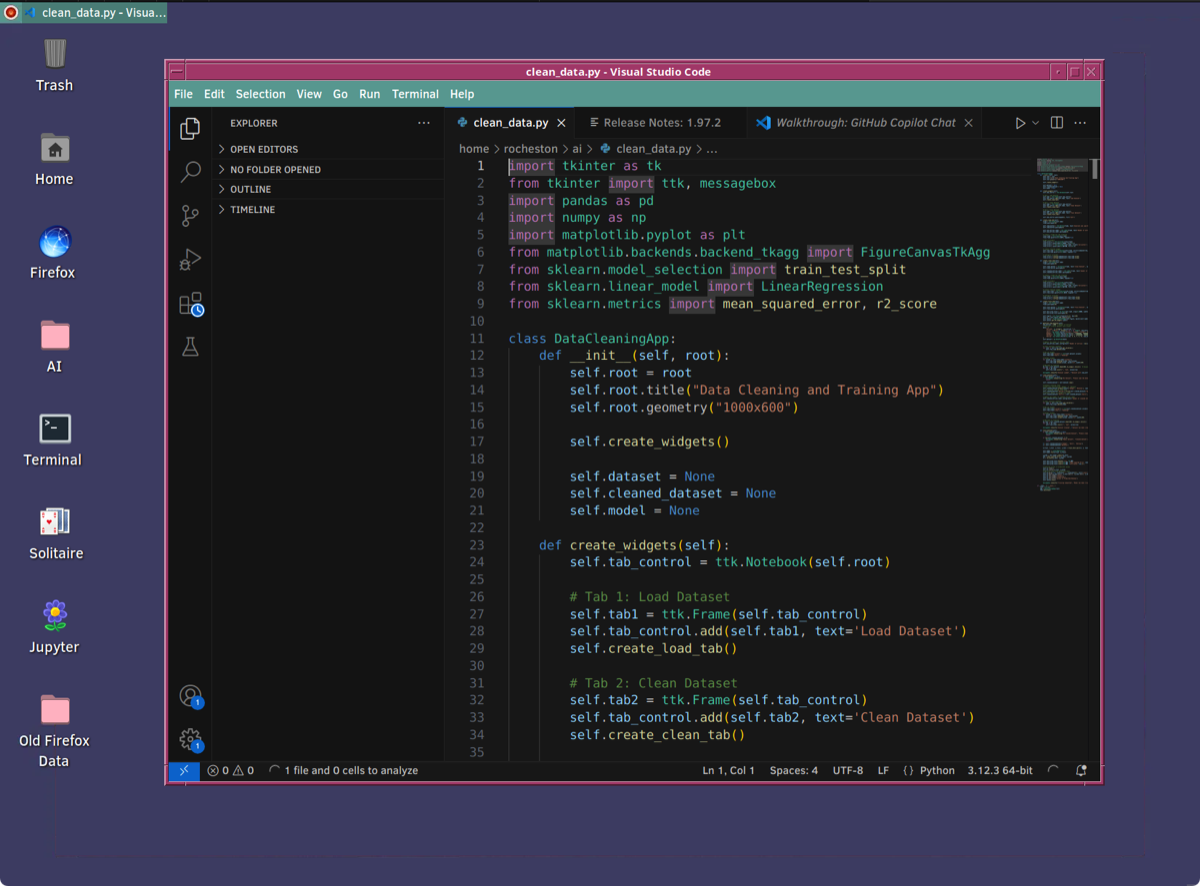Viewport: 1200px width, 886px height.
Task: Open the Terminal menu
Action: 415,94
